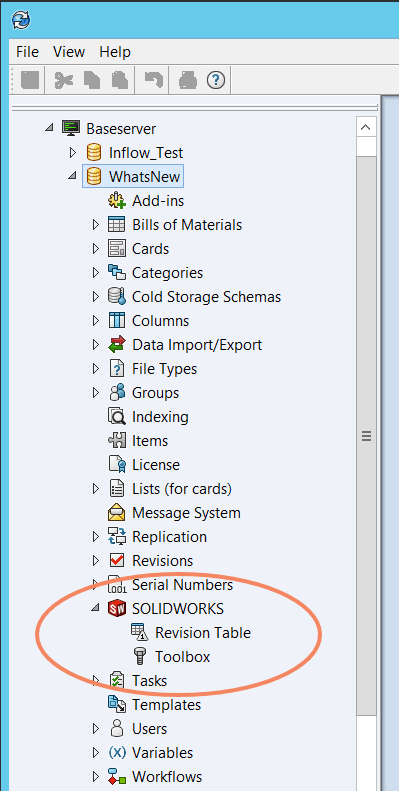Expand the File Types node
This screenshot has width=399, height=791.
96,369
